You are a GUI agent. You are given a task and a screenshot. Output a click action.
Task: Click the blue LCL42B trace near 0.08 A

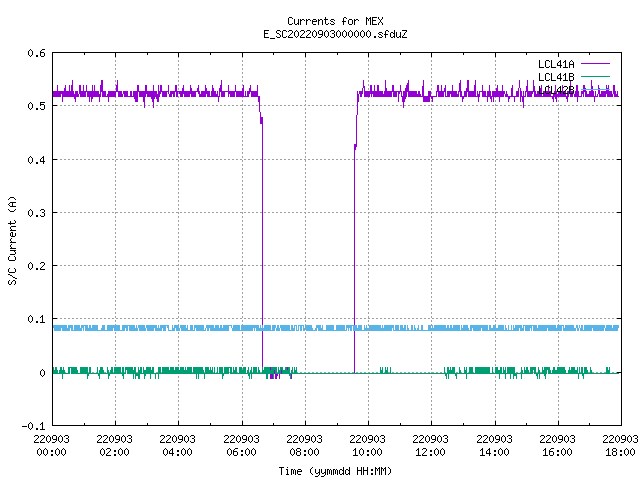[336, 328]
